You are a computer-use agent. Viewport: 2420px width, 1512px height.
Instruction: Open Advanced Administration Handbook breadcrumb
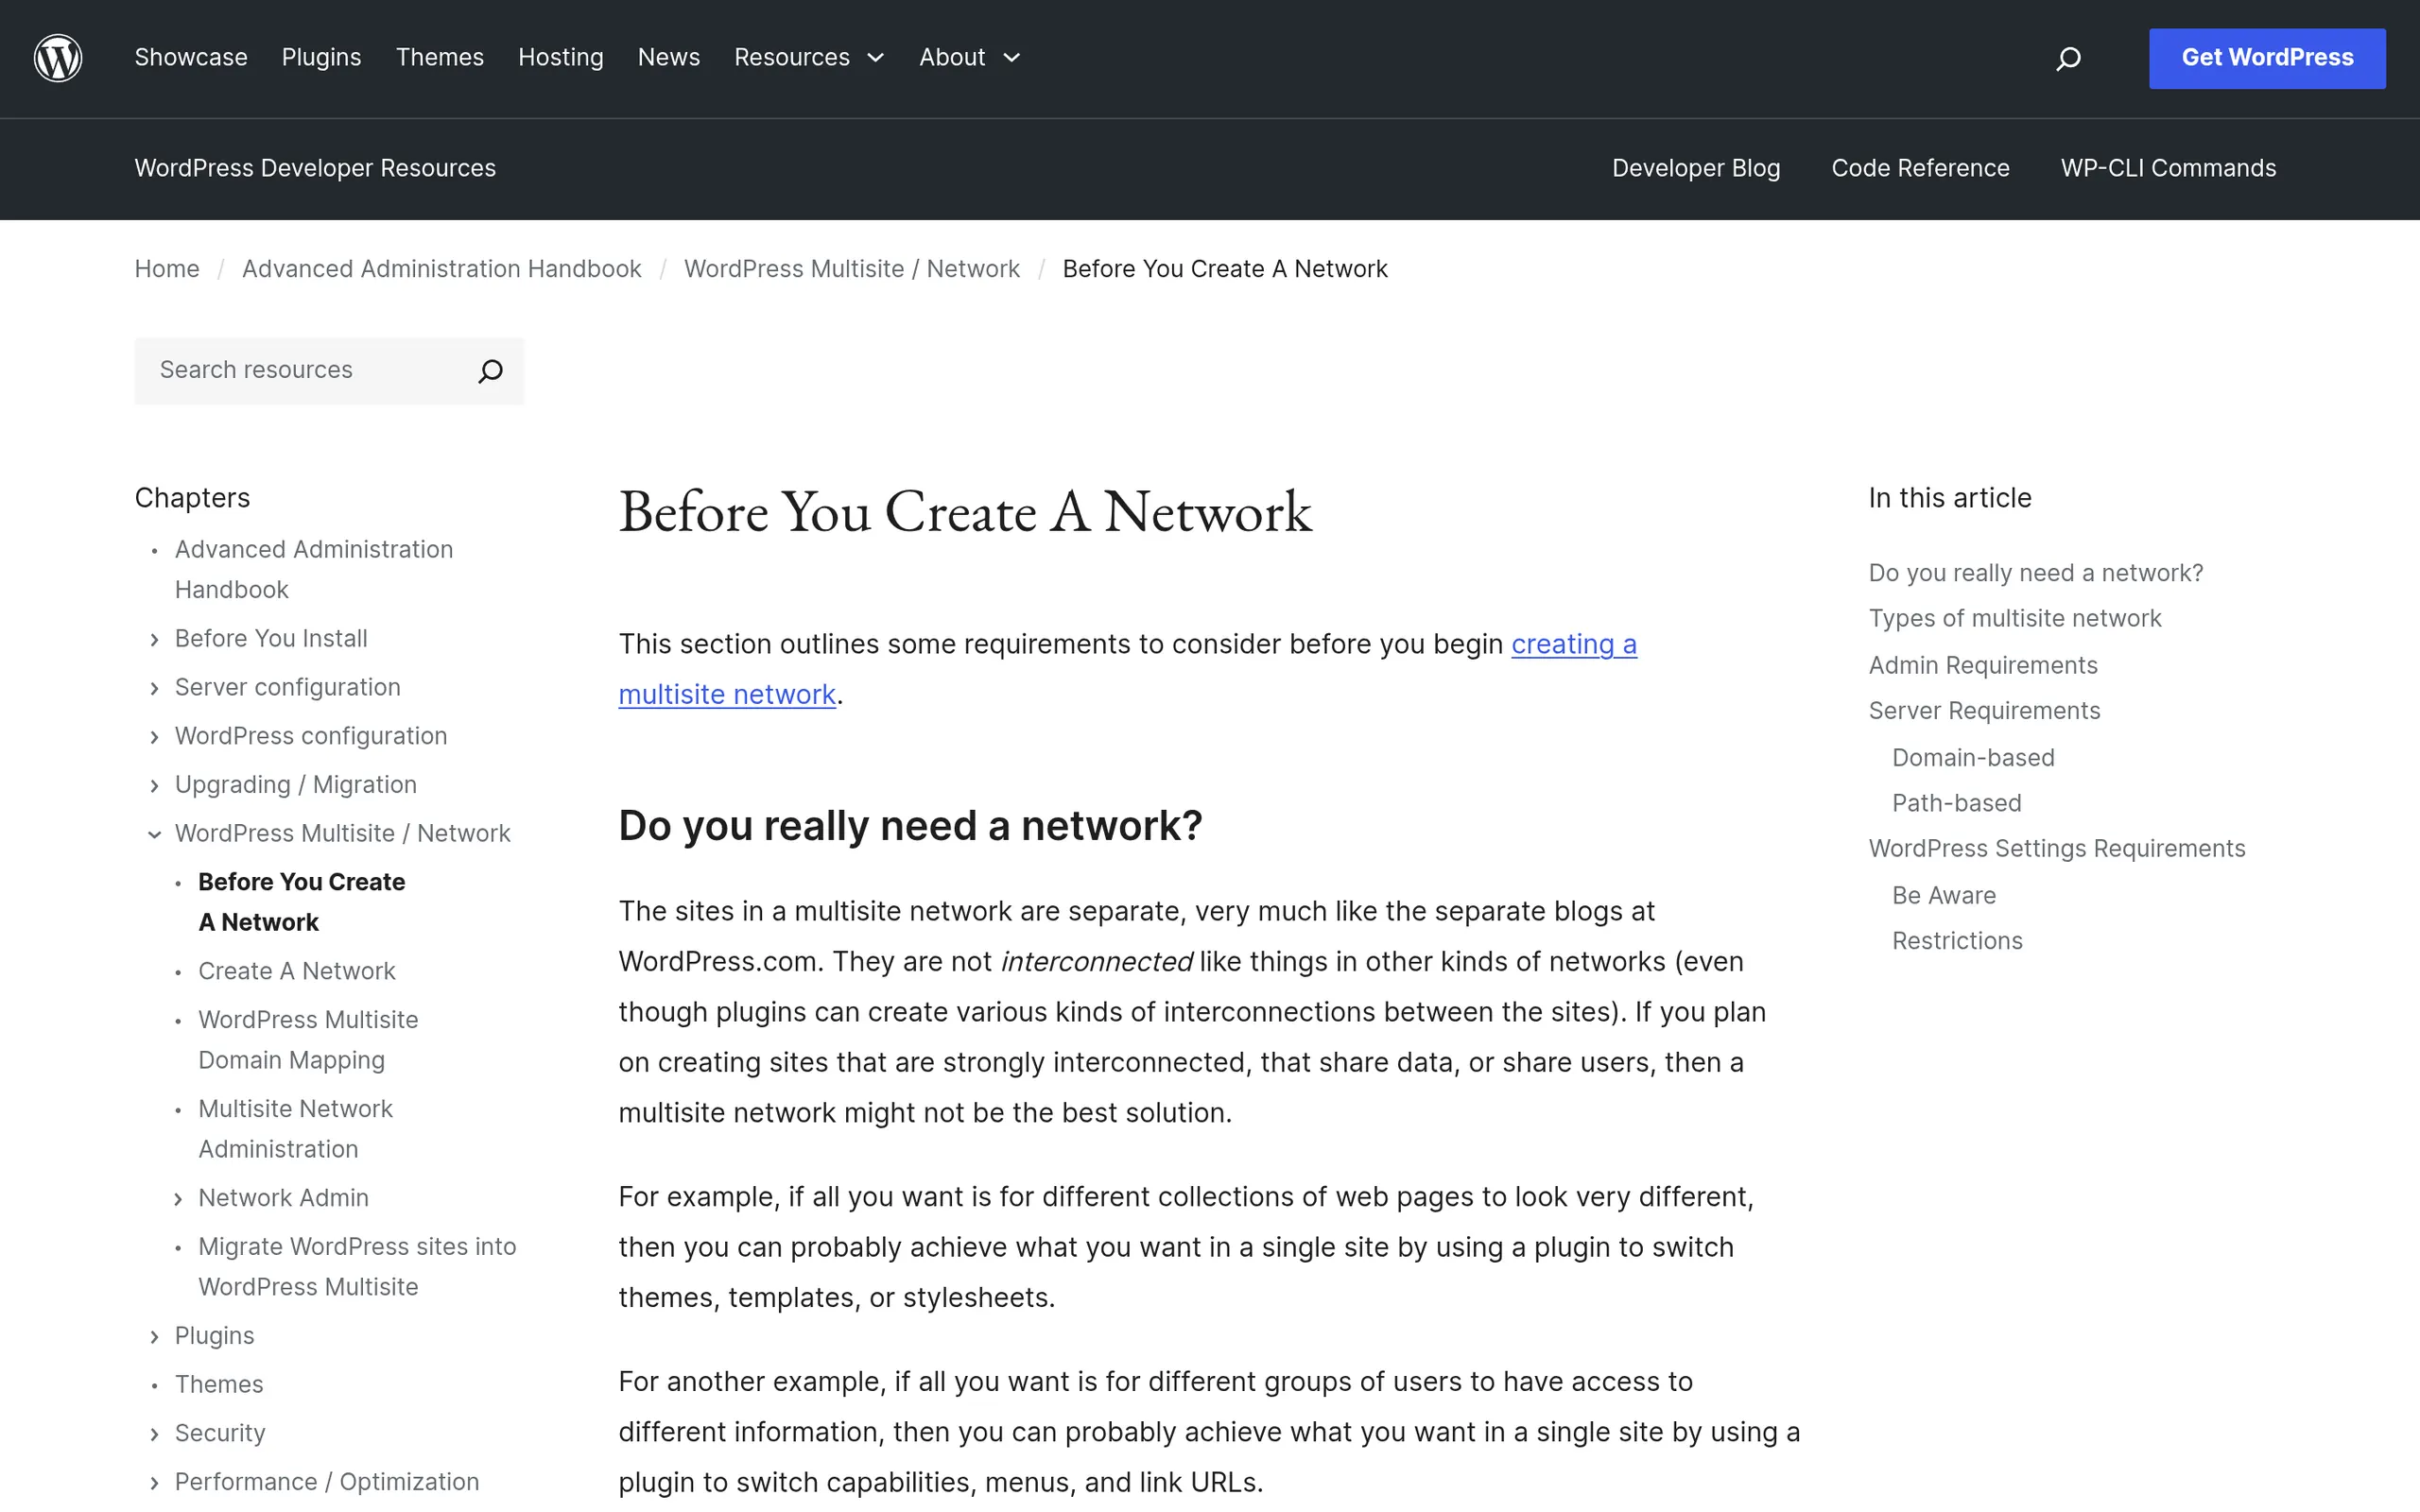[x=441, y=269]
